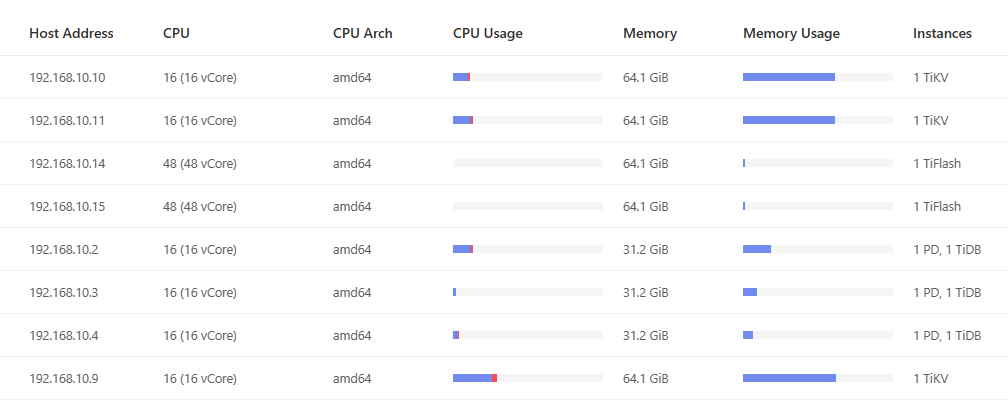Screen dimensions: 1008x416
Task: Click the Host Address column header
Action: click(x=71, y=33)
